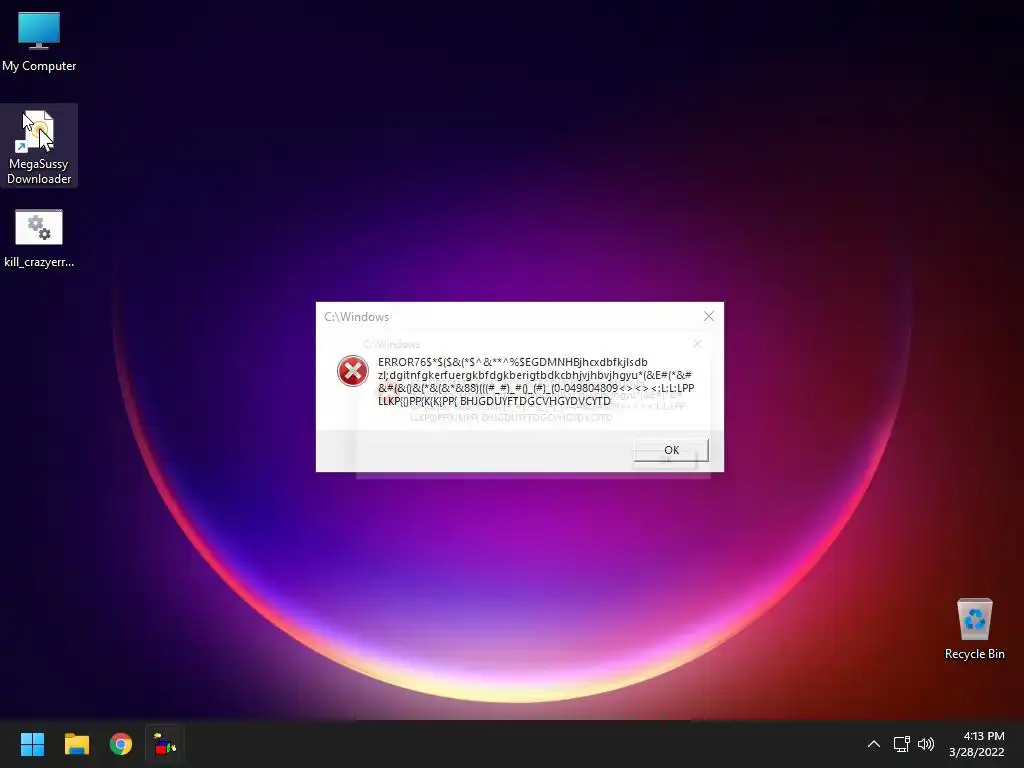Close the front C:\Windows error dialog
Image resolution: width=1024 pixels, height=768 pixels.
(x=709, y=316)
